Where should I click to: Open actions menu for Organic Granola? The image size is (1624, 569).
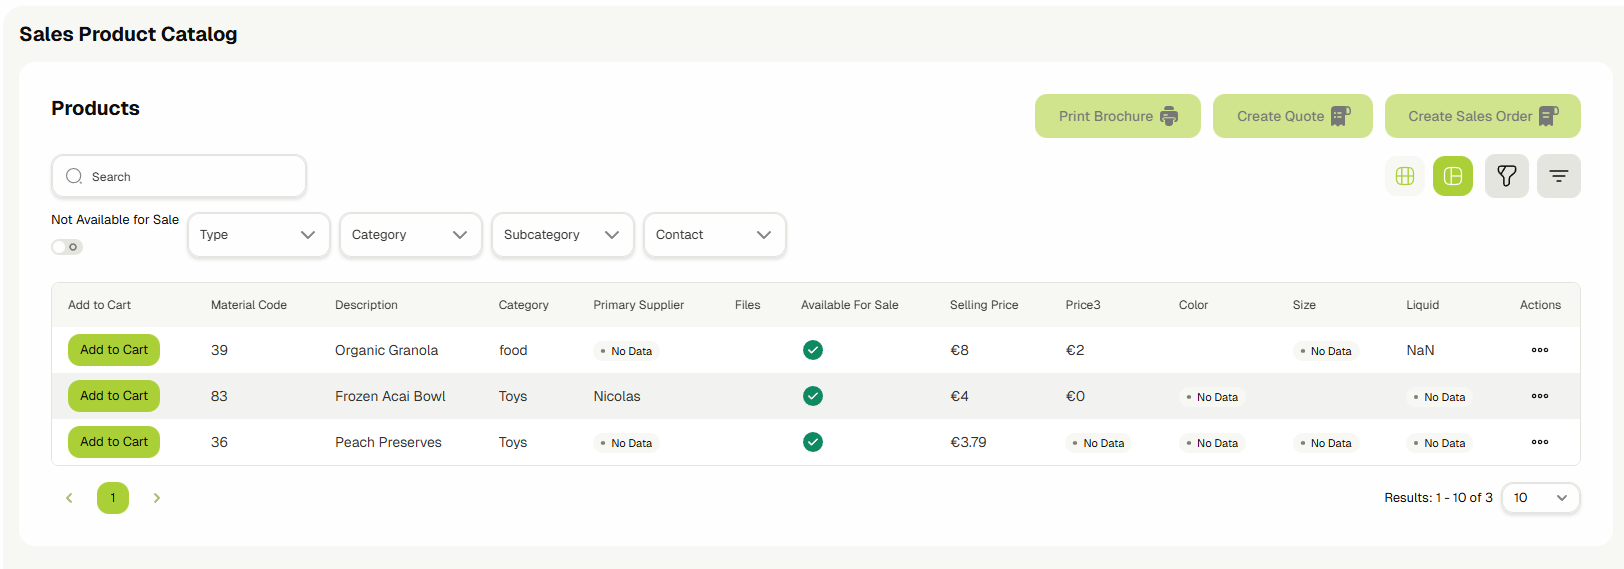(1539, 350)
